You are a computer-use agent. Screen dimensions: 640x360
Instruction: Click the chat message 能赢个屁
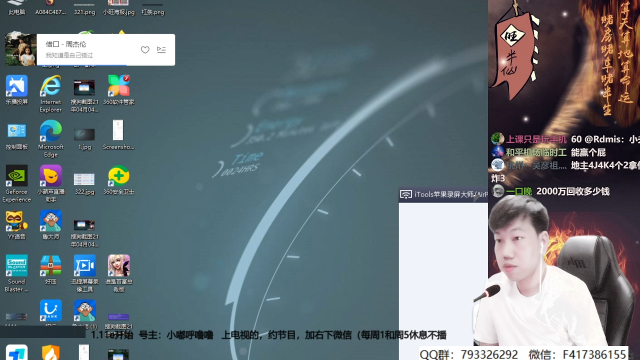tap(588, 153)
